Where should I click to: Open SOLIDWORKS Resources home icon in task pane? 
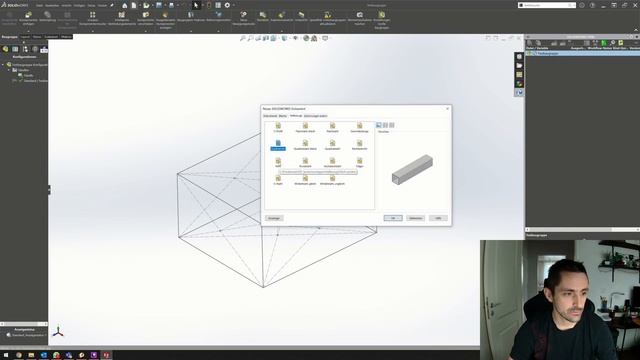tap(519, 57)
